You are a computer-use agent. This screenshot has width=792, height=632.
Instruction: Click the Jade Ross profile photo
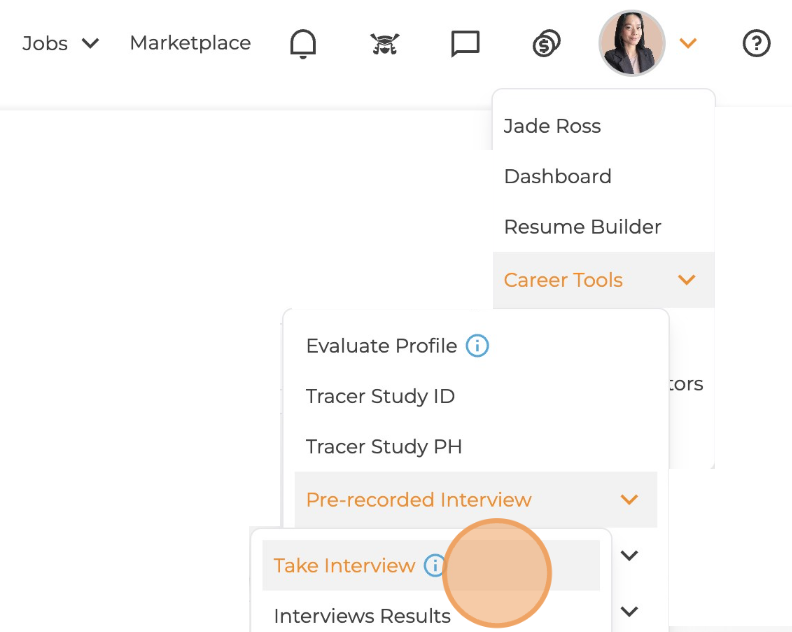[631, 44]
